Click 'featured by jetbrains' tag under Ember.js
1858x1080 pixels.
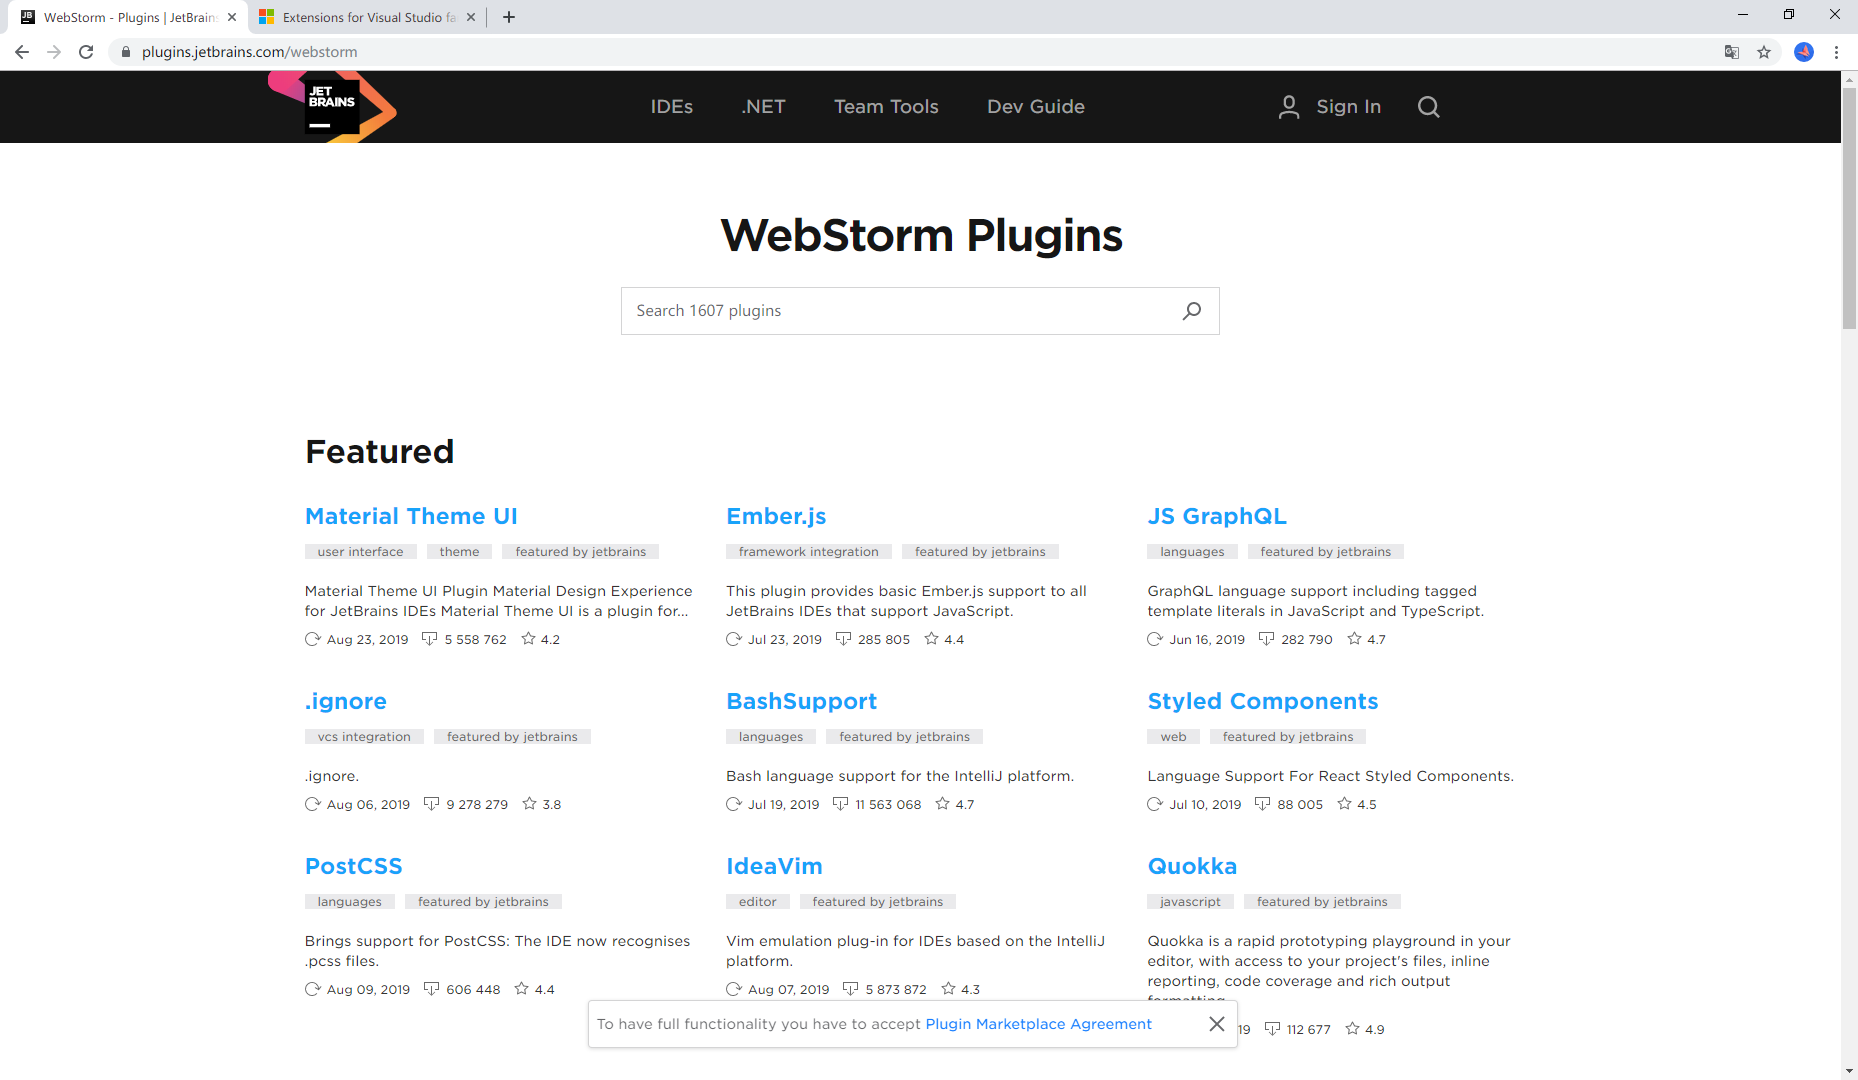980,552
